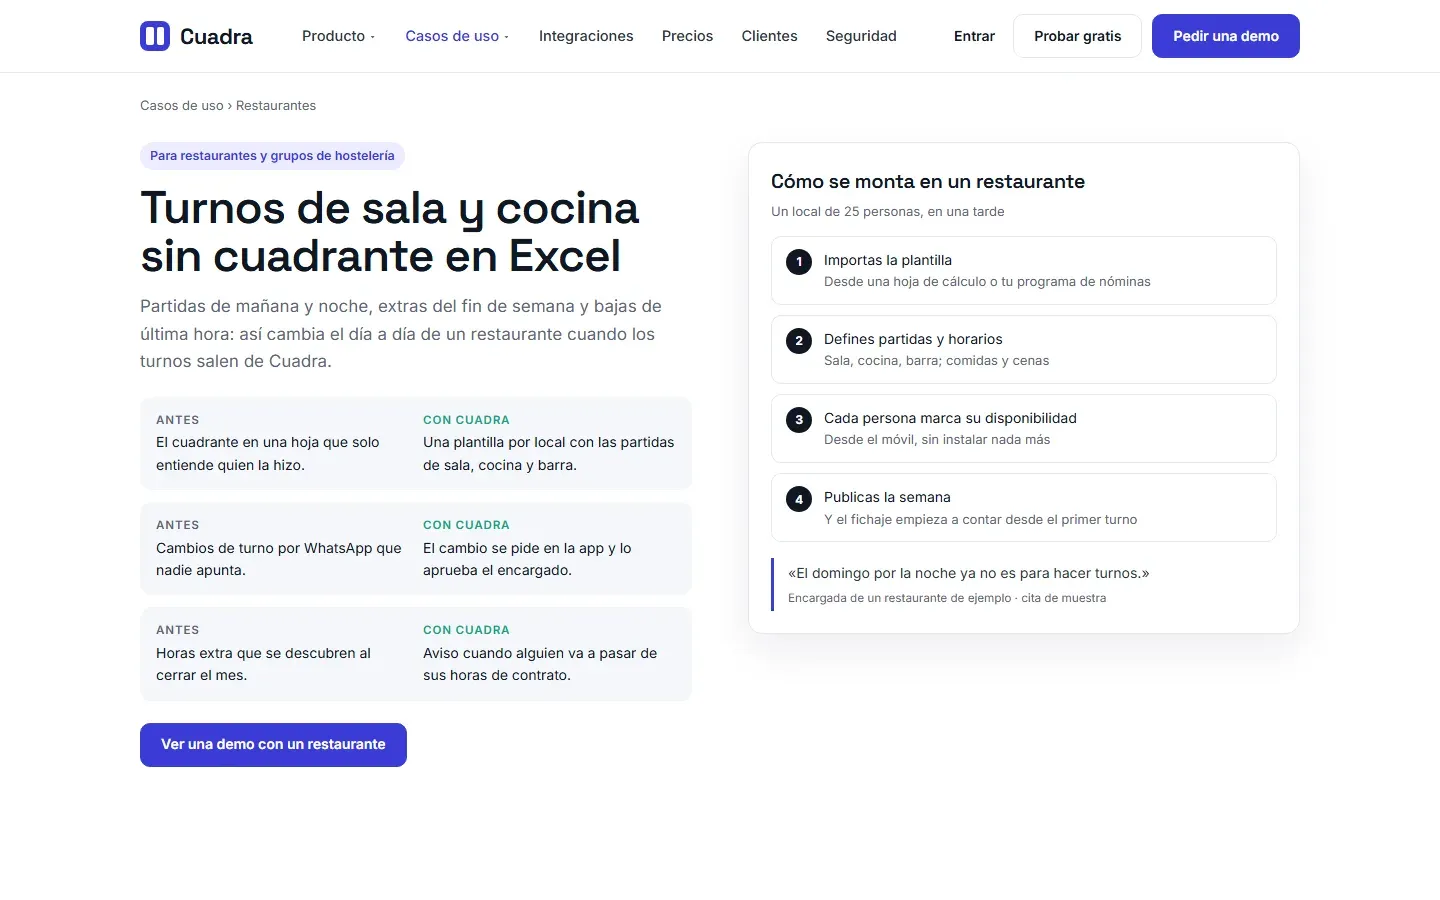Go to Integraciones page
The image size is (1440, 900).
coord(586,36)
